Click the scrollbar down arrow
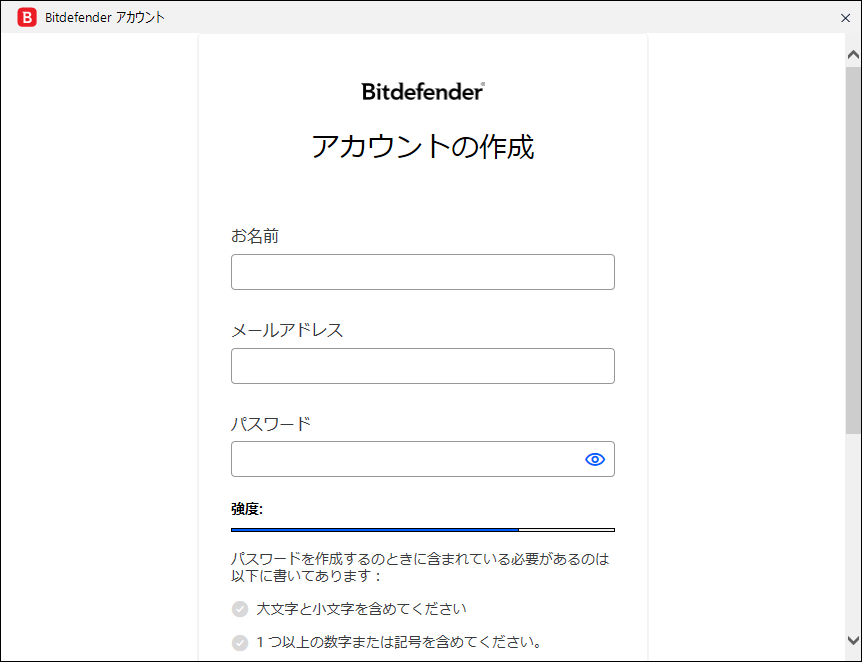Screen dimensions: 862x662 pyautogui.click(x=853, y=640)
